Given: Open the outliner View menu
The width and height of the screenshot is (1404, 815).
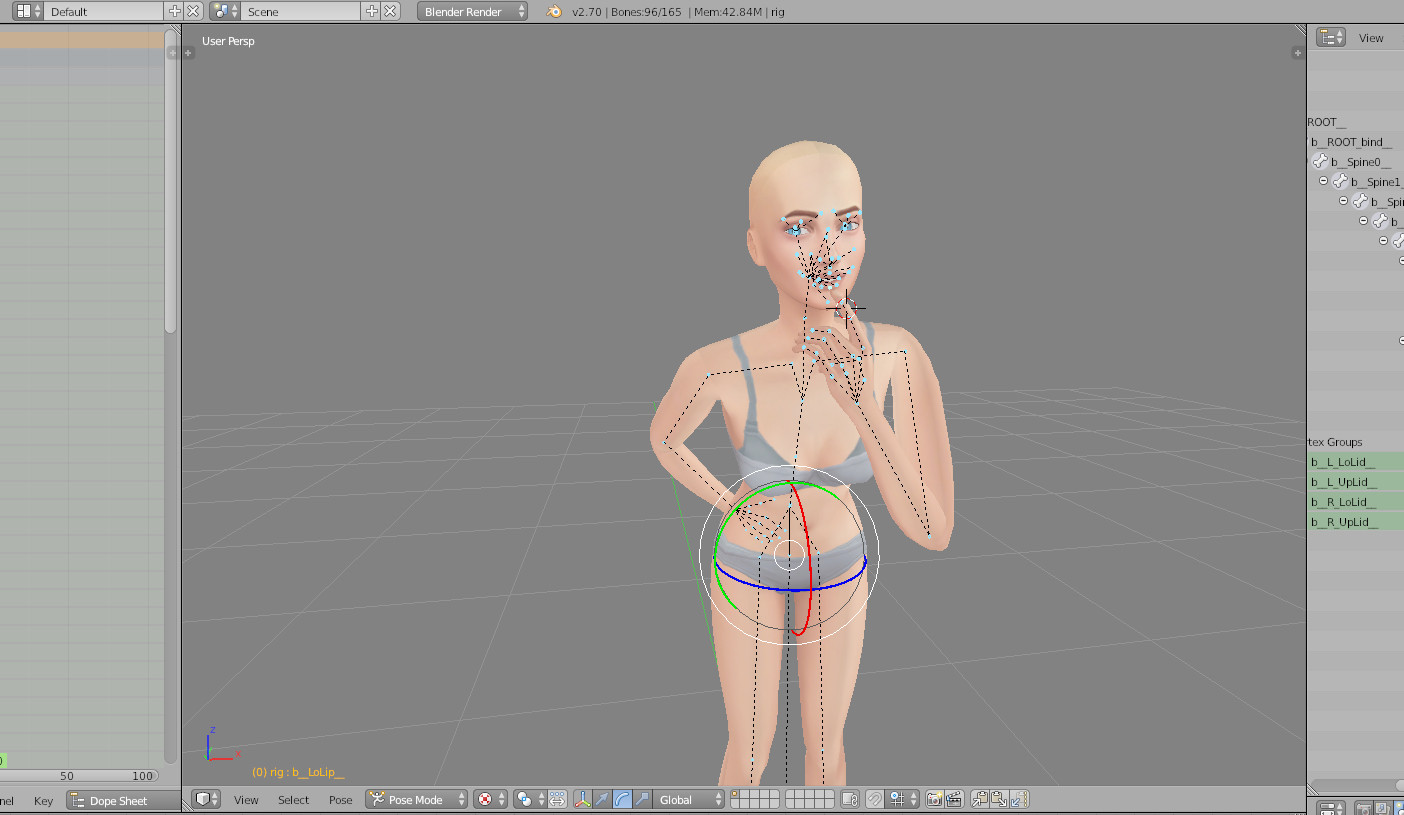Looking at the screenshot, I should pos(1371,38).
